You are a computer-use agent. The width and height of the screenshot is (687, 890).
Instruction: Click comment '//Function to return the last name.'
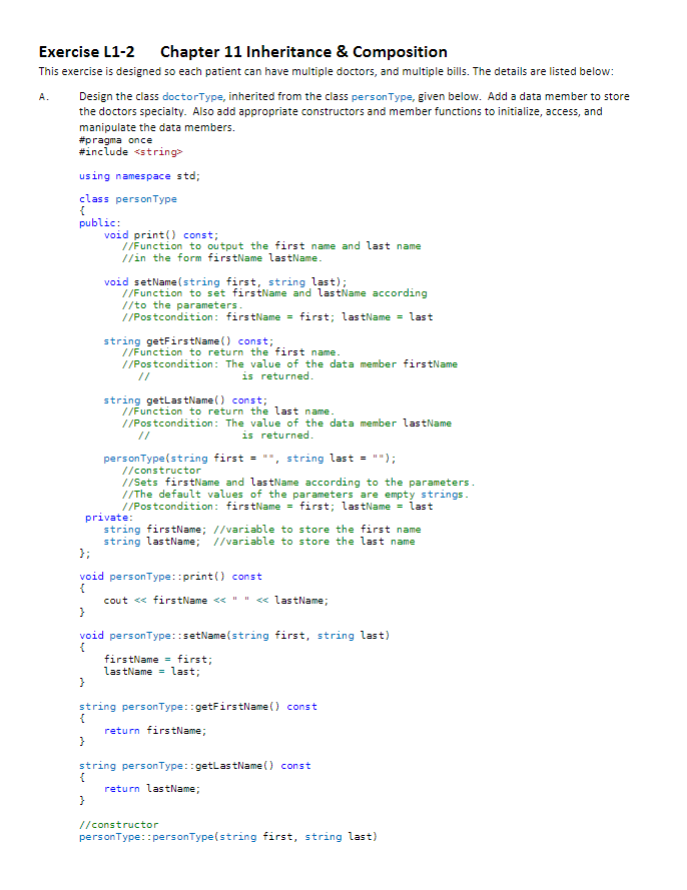coord(228,412)
